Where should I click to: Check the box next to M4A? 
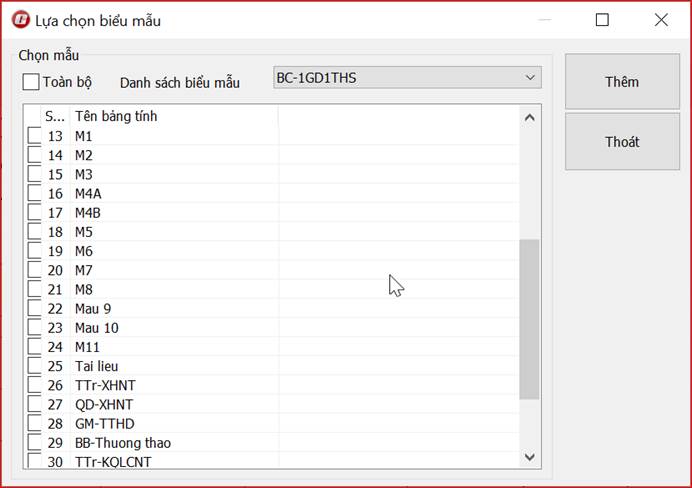[x=34, y=194]
